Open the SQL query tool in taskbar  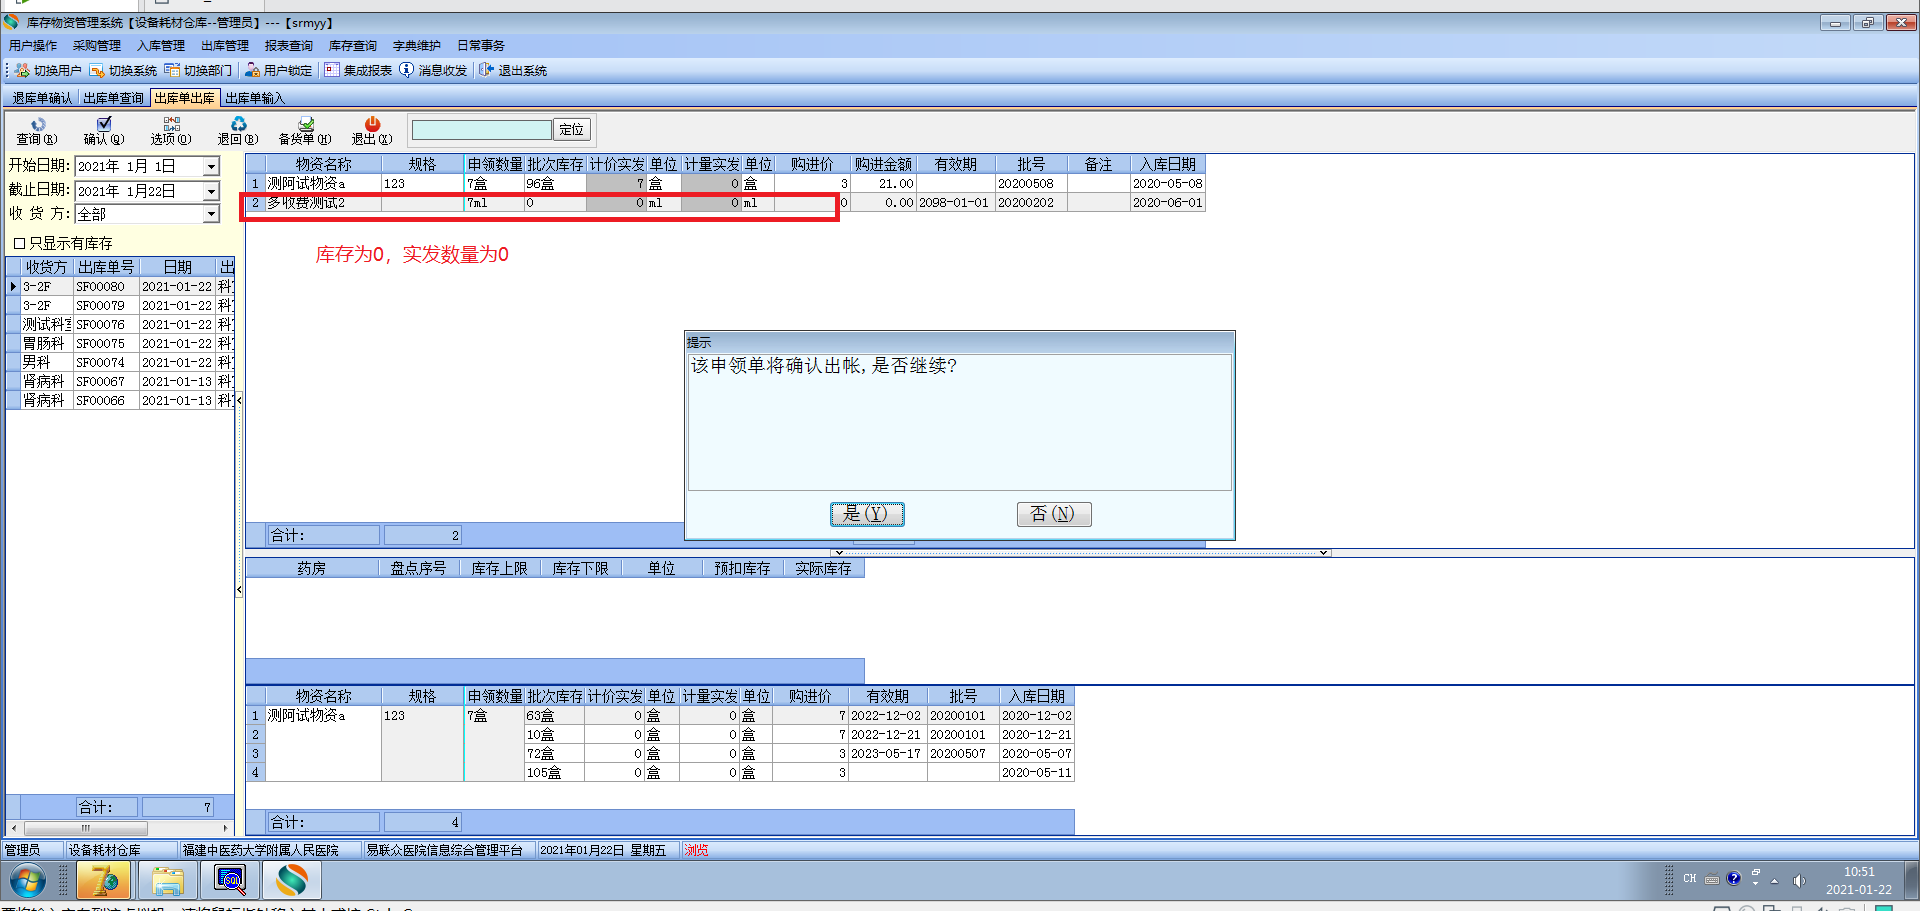pyautogui.click(x=230, y=881)
